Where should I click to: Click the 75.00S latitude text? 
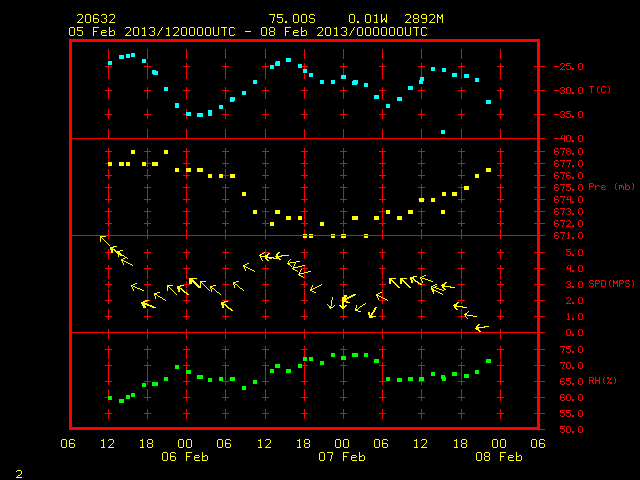point(292,19)
